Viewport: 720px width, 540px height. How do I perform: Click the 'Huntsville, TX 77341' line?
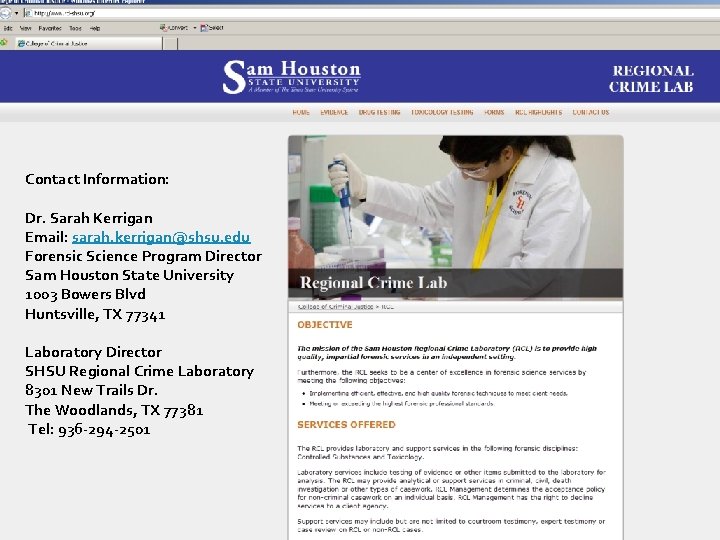click(95, 315)
